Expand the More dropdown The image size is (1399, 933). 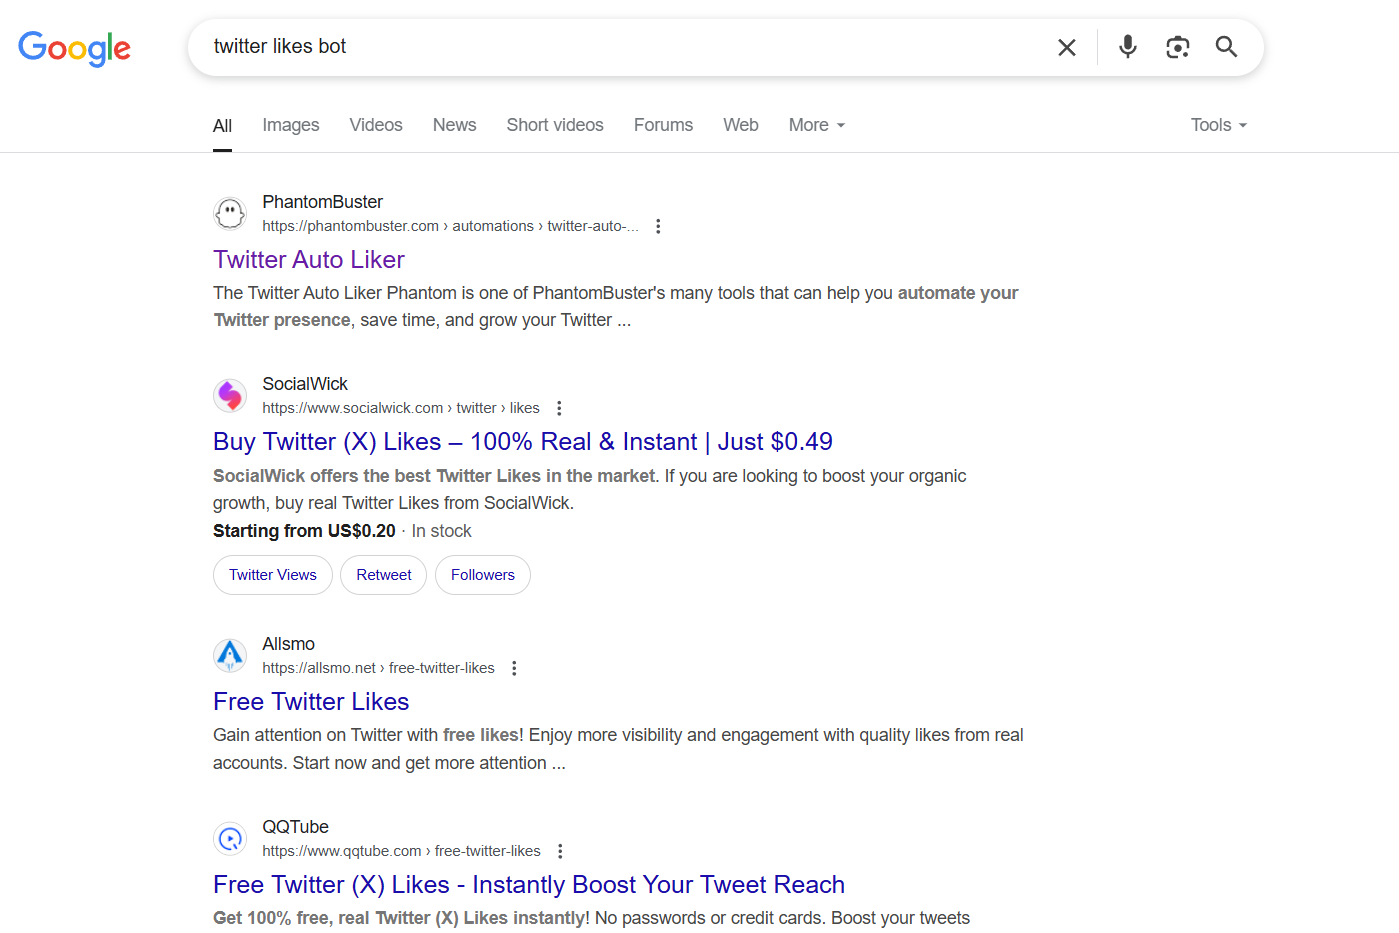817,125
